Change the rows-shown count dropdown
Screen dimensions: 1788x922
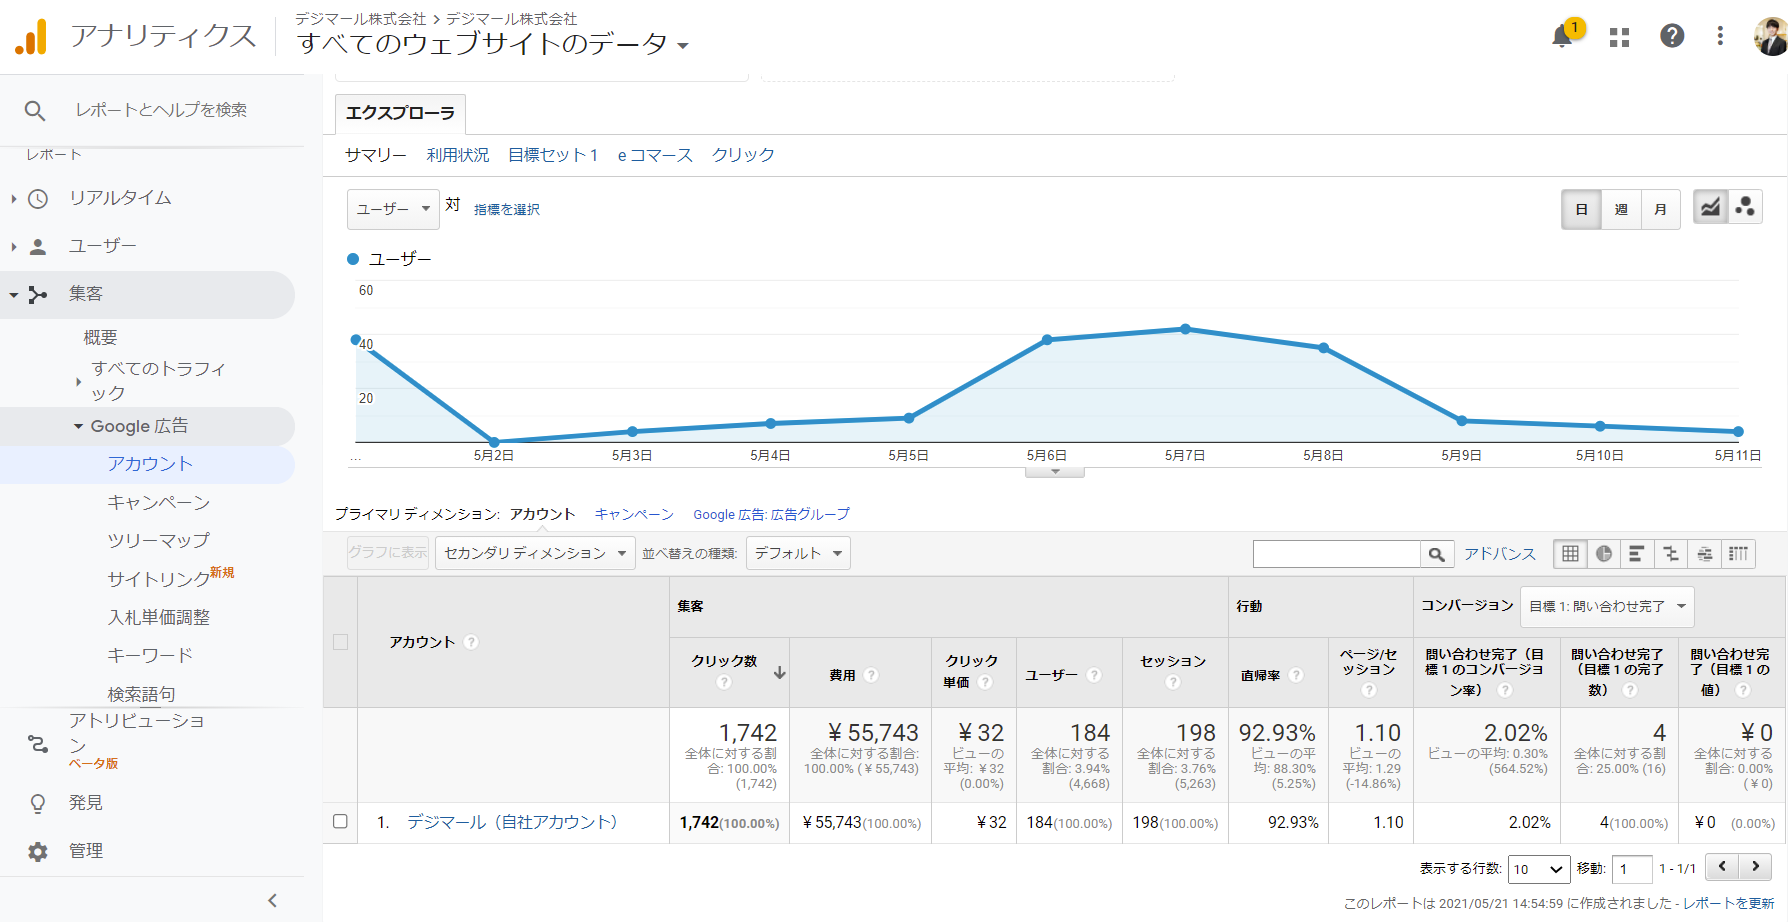(x=1538, y=869)
